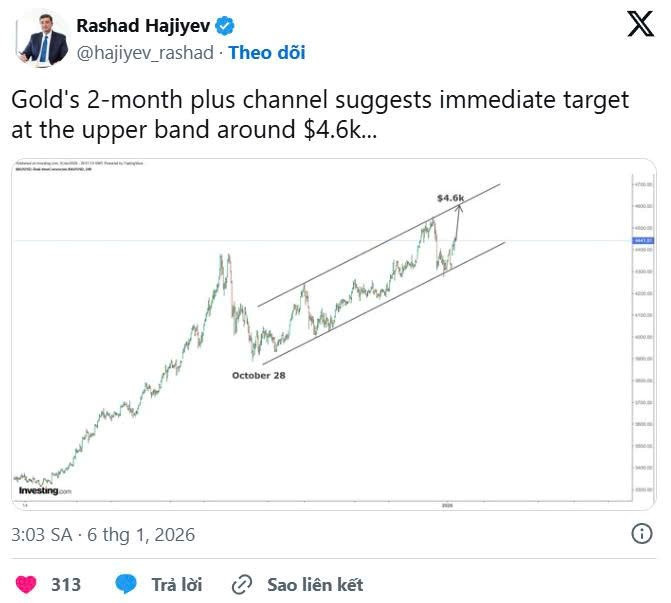Click the copy link chain icon
The image size is (671, 603).
pyautogui.click(x=241, y=584)
